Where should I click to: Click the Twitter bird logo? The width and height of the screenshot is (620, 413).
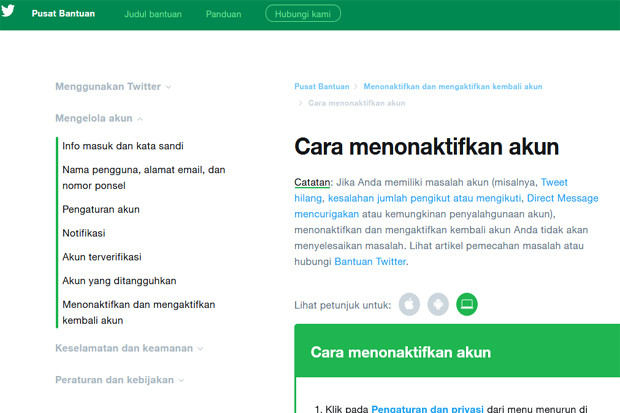click(8, 10)
